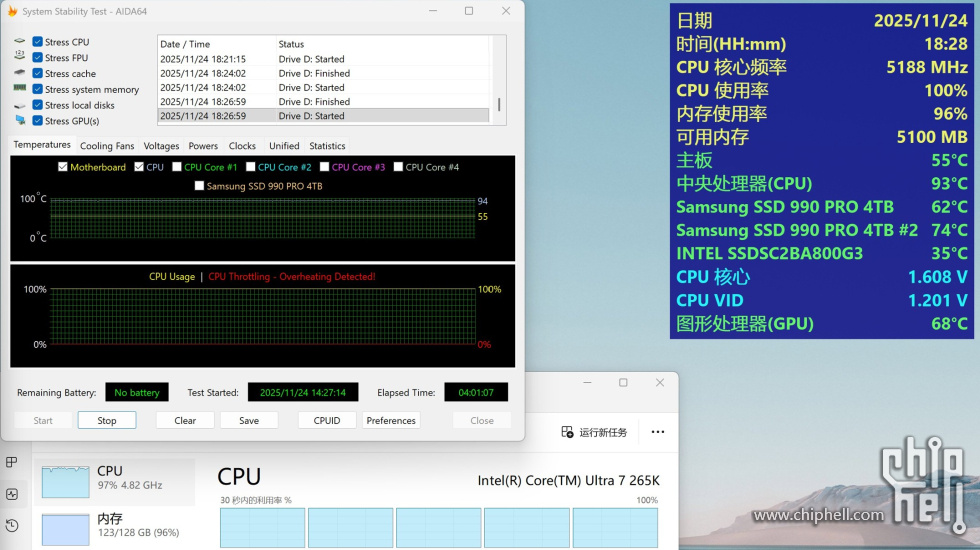The image size is (980, 550).
Task: Click Test Started value 2025/11/24 14:27:14
Action: tap(302, 392)
